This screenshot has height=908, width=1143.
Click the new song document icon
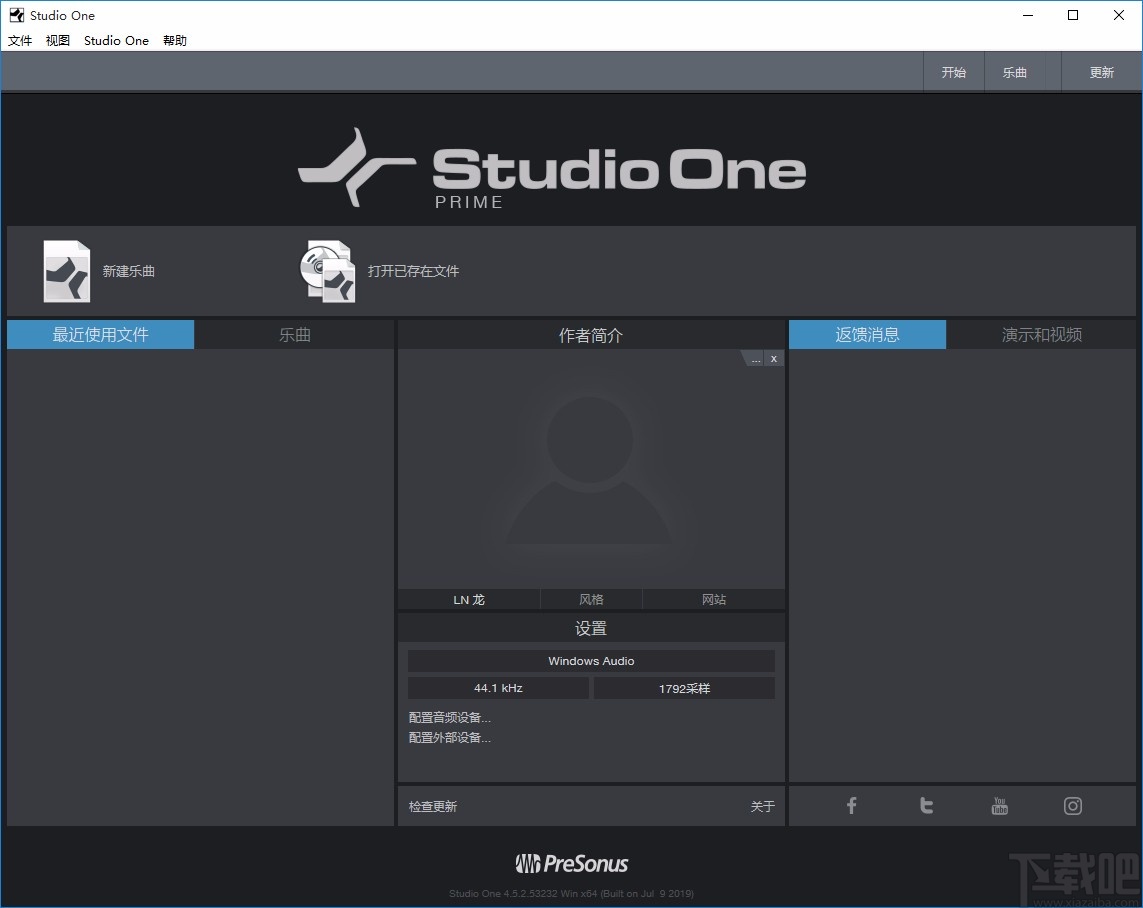click(x=66, y=271)
